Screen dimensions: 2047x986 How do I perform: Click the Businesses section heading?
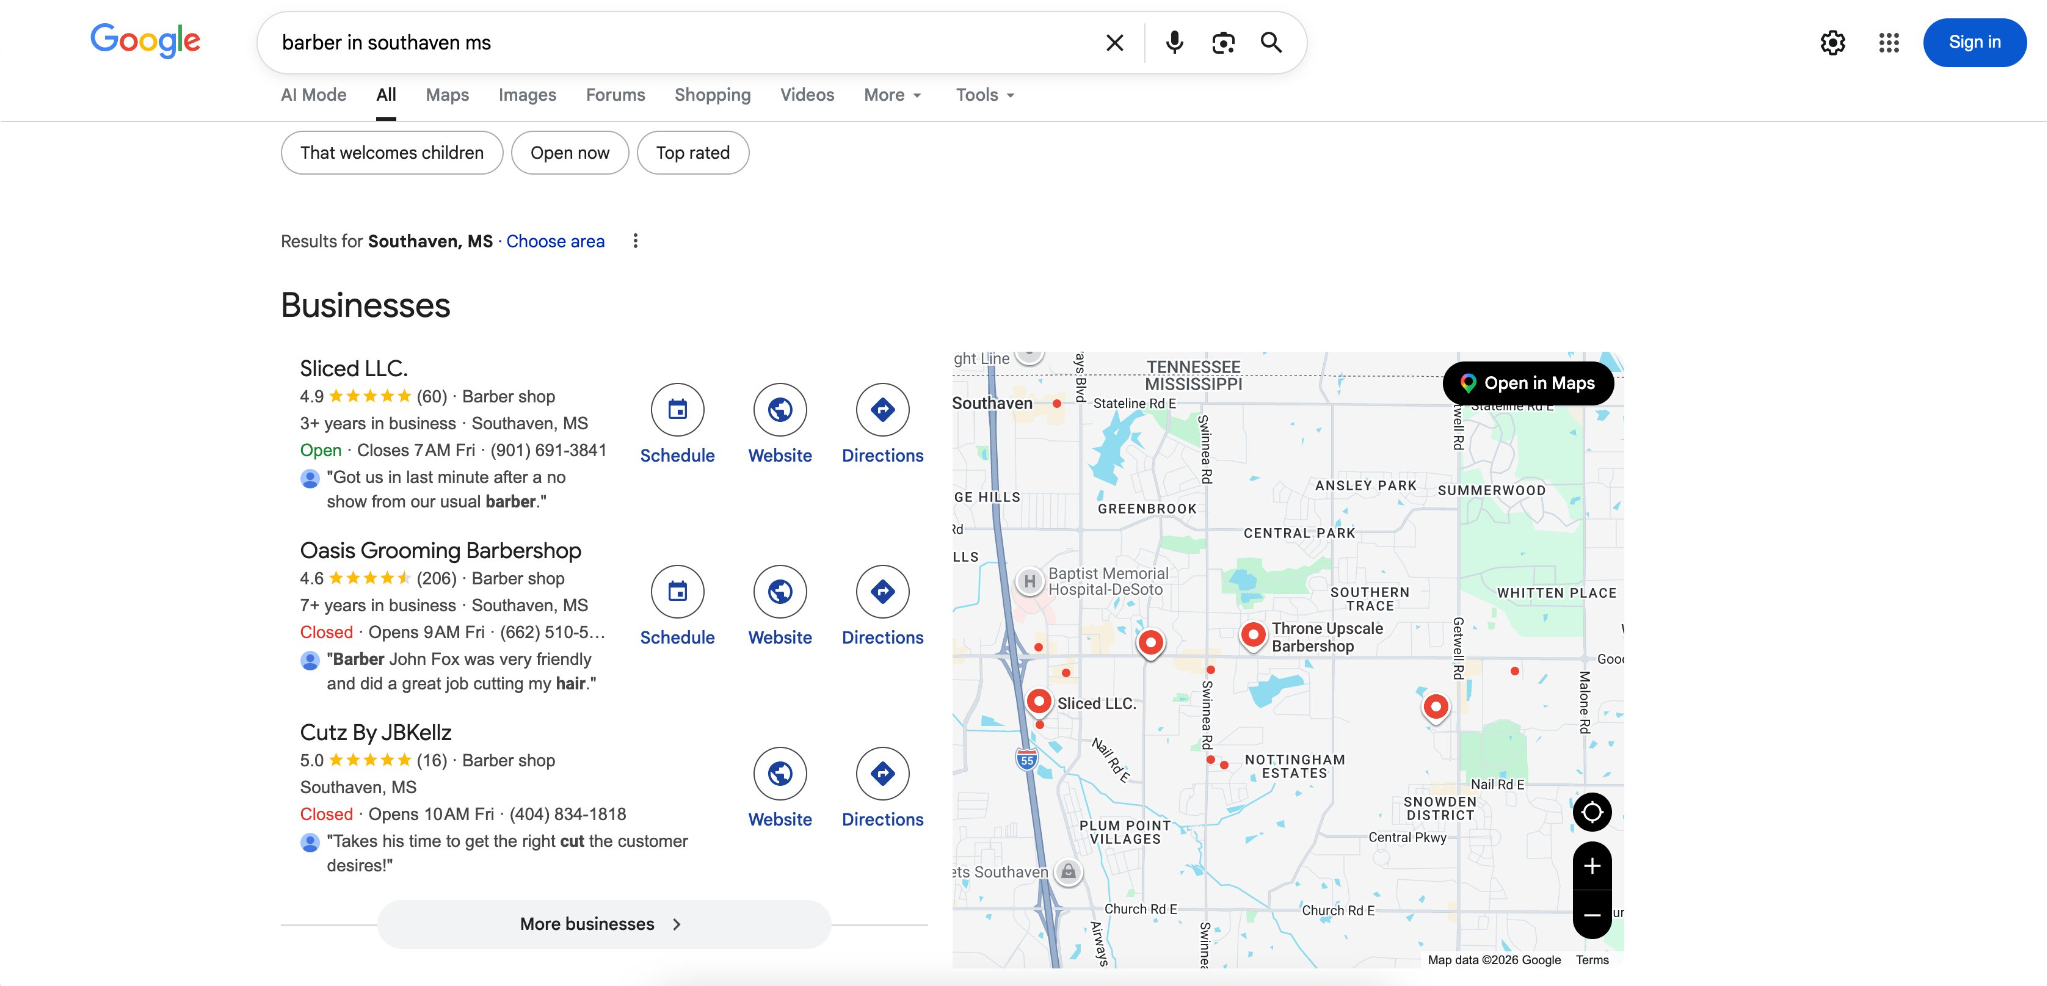365,305
